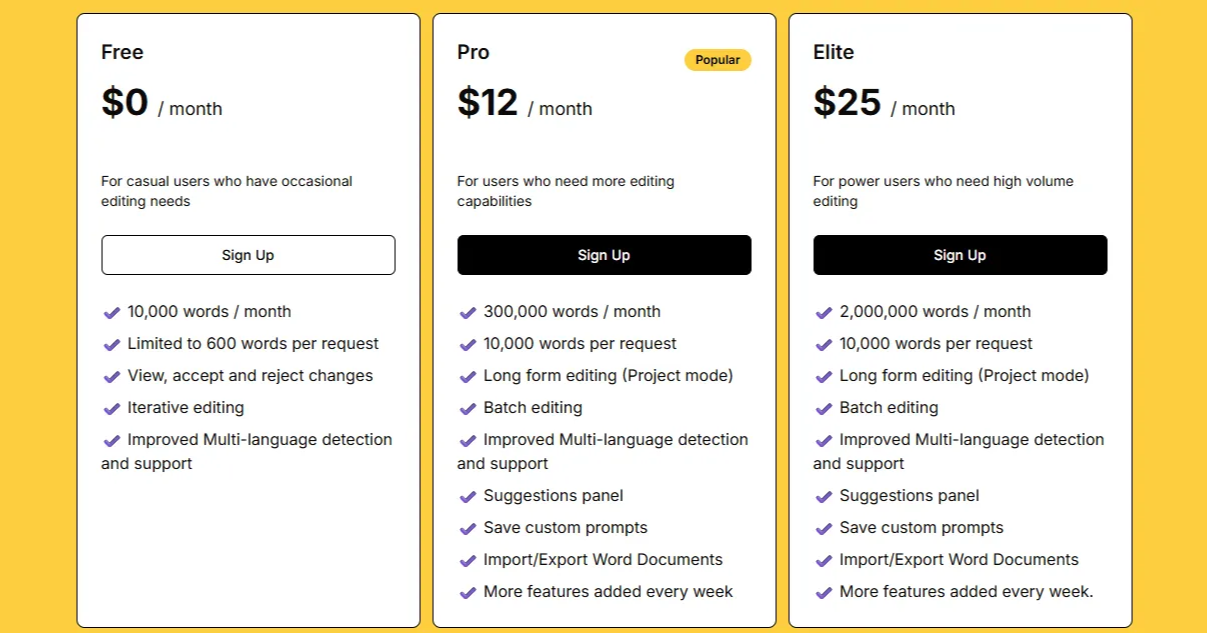The width and height of the screenshot is (1207, 633).
Task: Click Pro plan's Suggestions panel checkmark
Action: [x=468, y=497]
